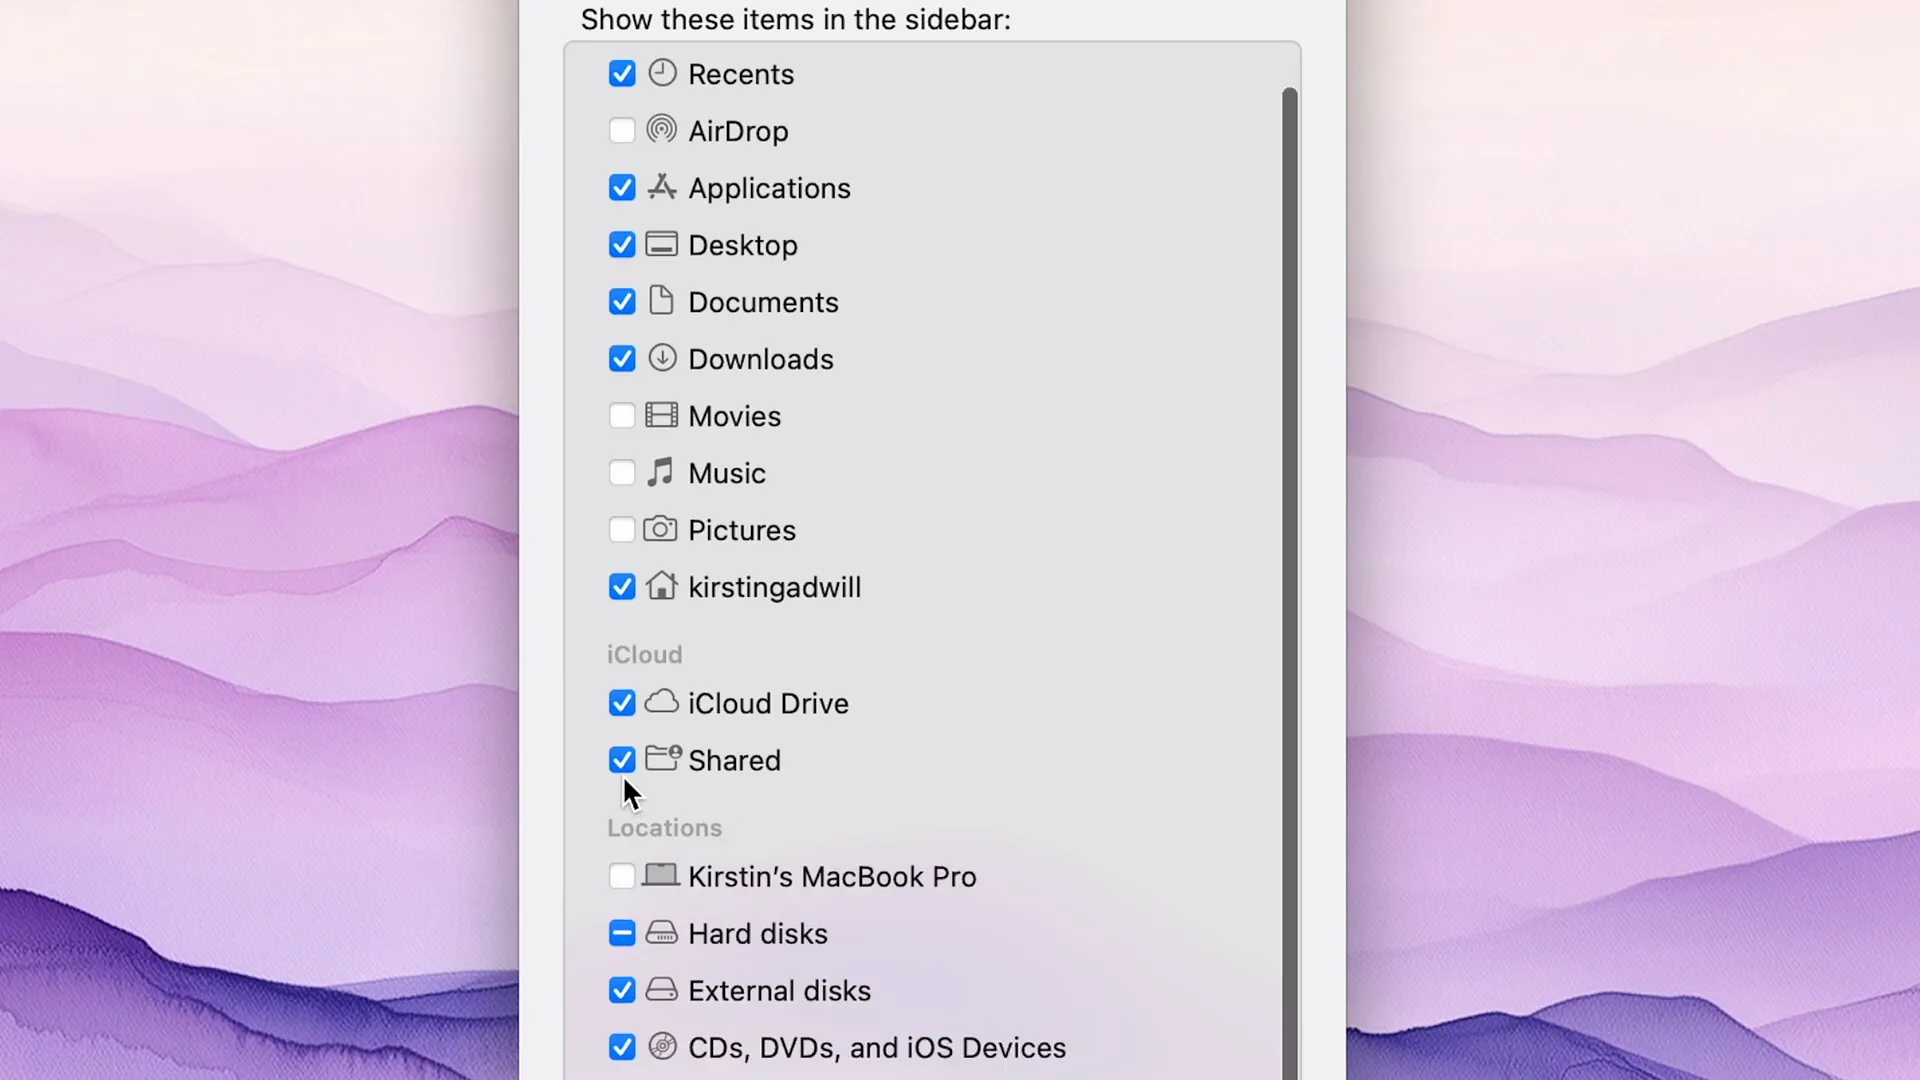Click the Applications icon
This screenshot has width=1920, height=1080.
[x=662, y=187]
